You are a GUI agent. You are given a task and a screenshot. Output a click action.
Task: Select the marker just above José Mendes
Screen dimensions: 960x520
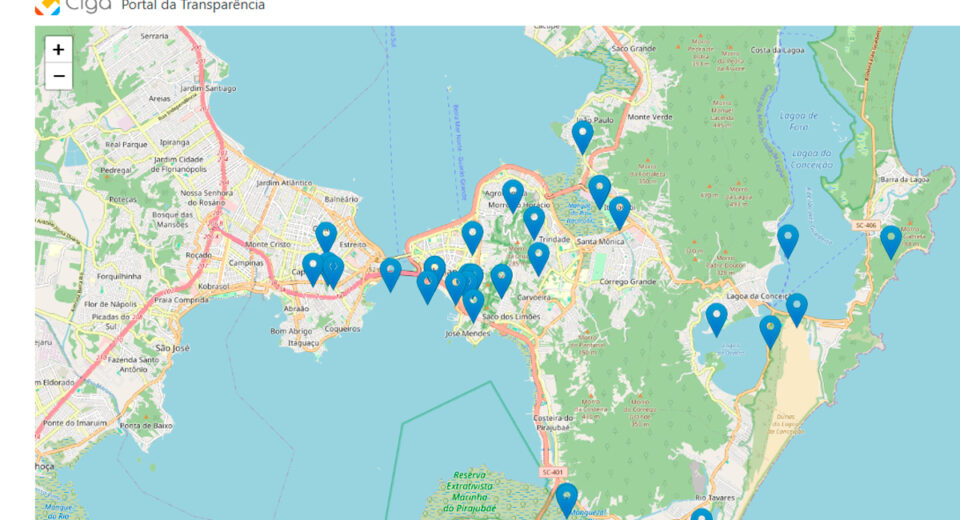coord(473,305)
